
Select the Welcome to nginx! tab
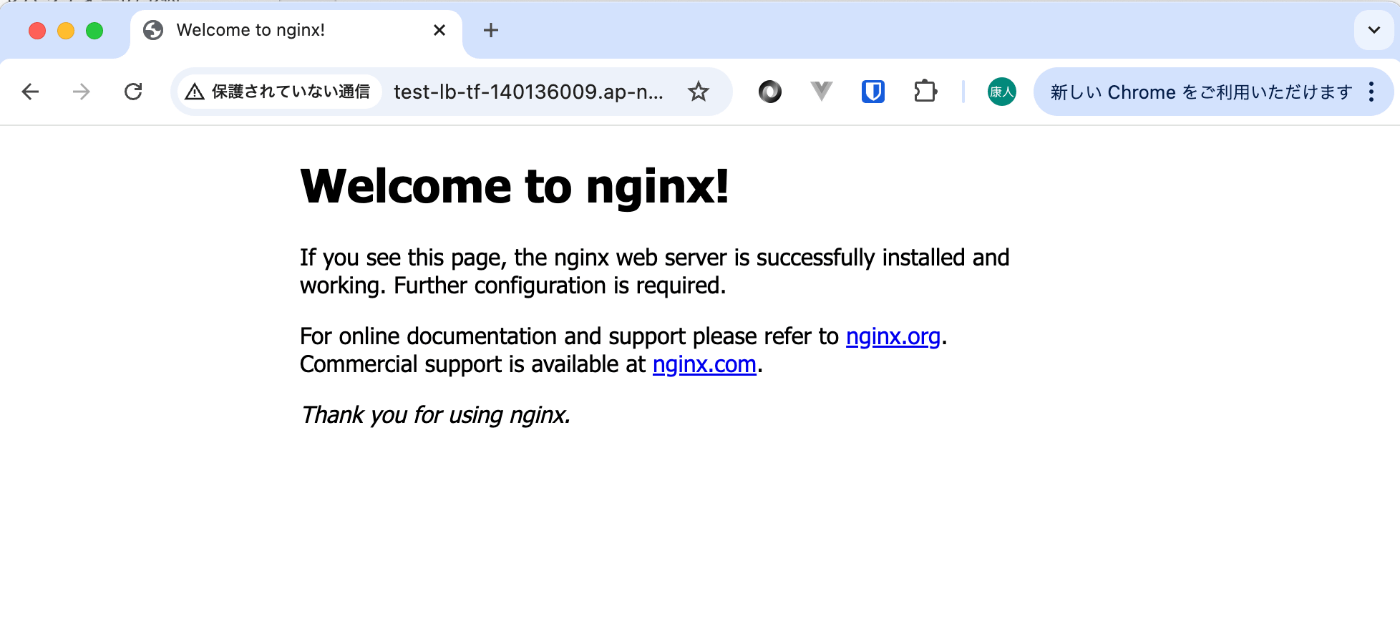(x=296, y=33)
